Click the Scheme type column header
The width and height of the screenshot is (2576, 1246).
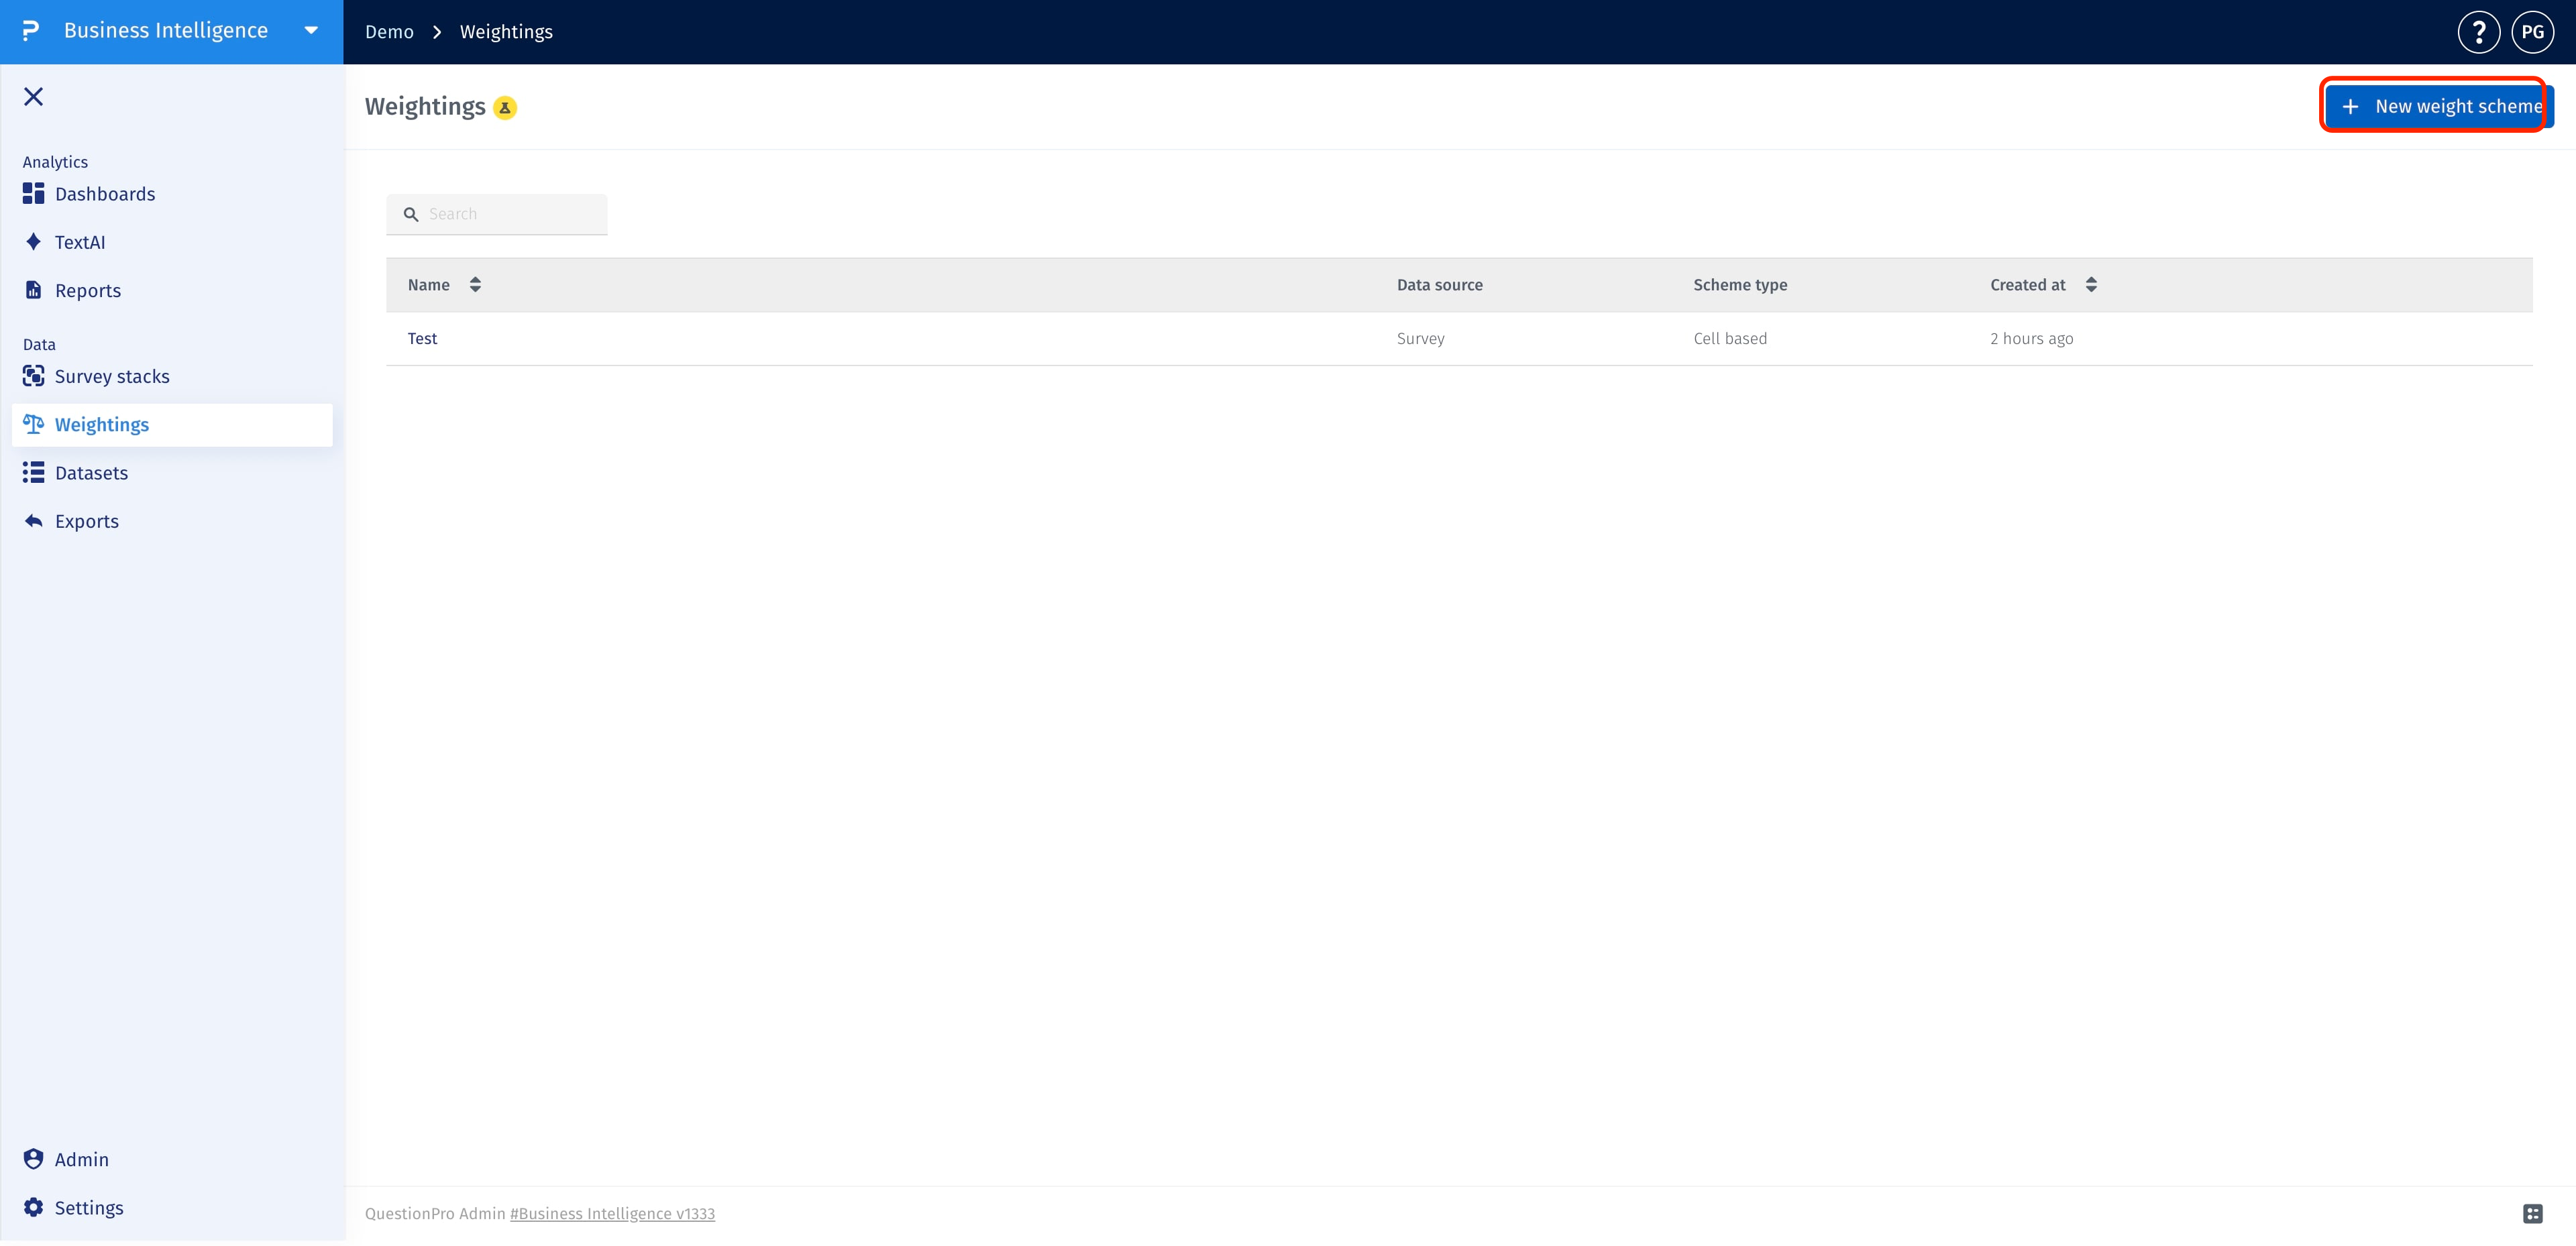pyautogui.click(x=1739, y=285)
